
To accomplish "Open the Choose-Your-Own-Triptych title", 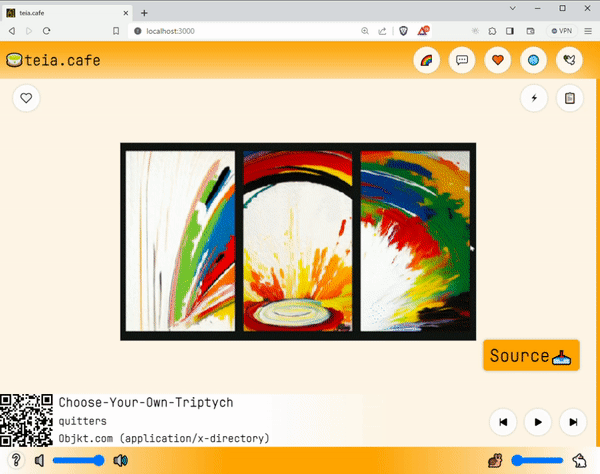I will pyautogui.click(x=146, y=402).
